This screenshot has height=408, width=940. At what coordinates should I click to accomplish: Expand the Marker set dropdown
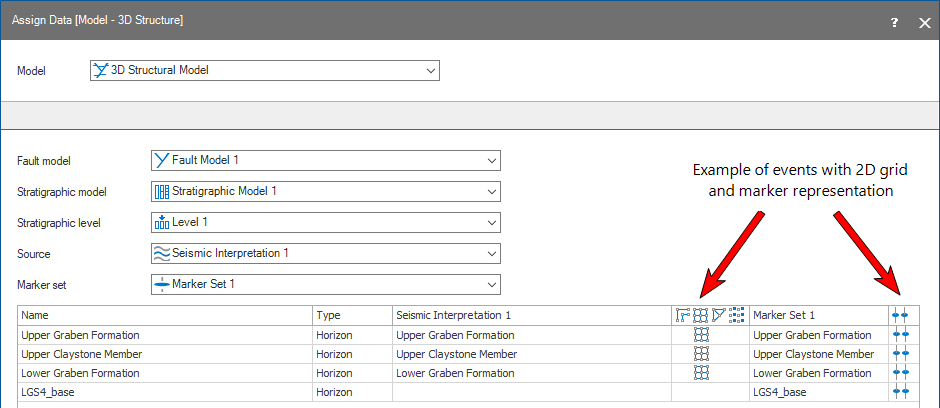[490, 285]
